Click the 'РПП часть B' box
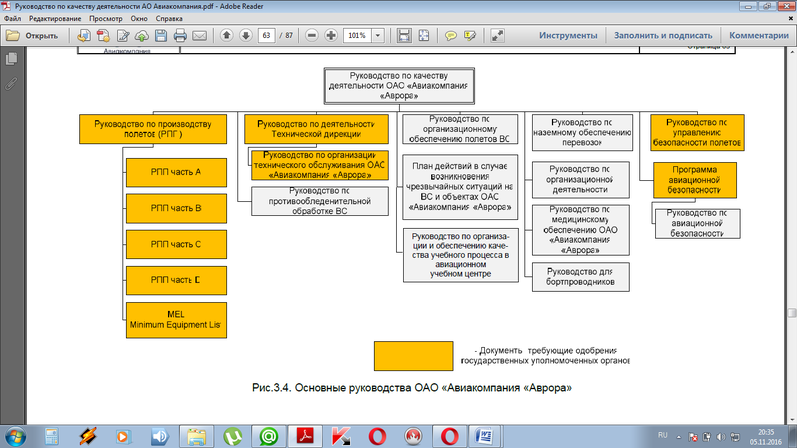The image size is (797, 448). click(176, 208)
